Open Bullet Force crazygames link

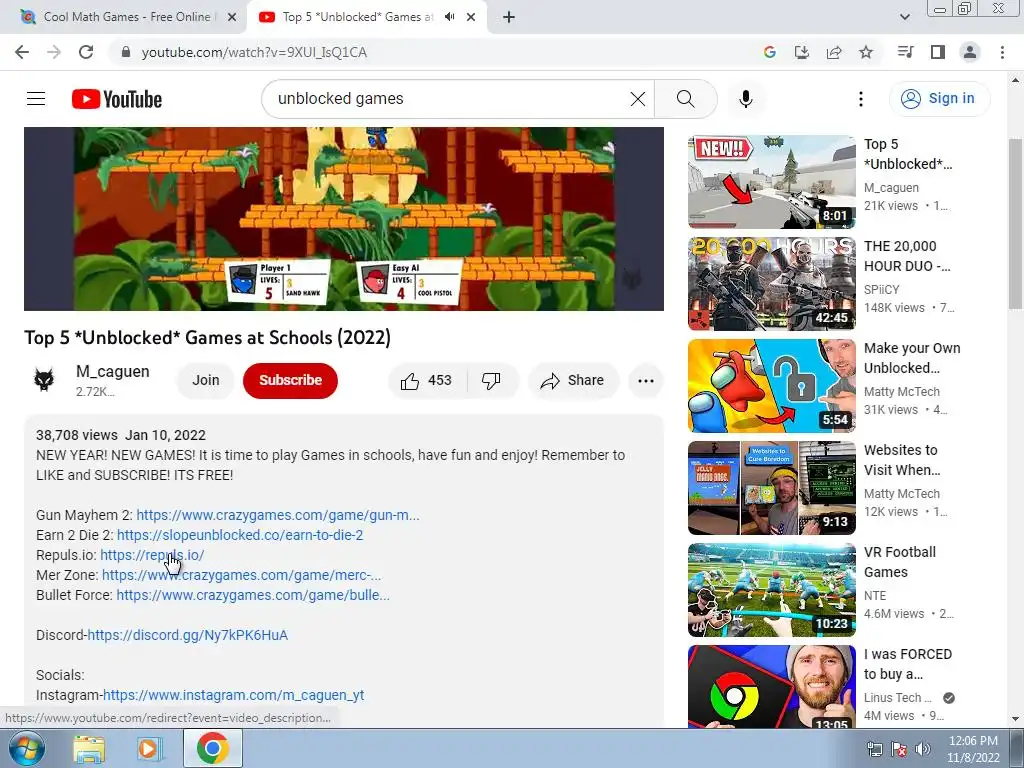tap(253, 596)
